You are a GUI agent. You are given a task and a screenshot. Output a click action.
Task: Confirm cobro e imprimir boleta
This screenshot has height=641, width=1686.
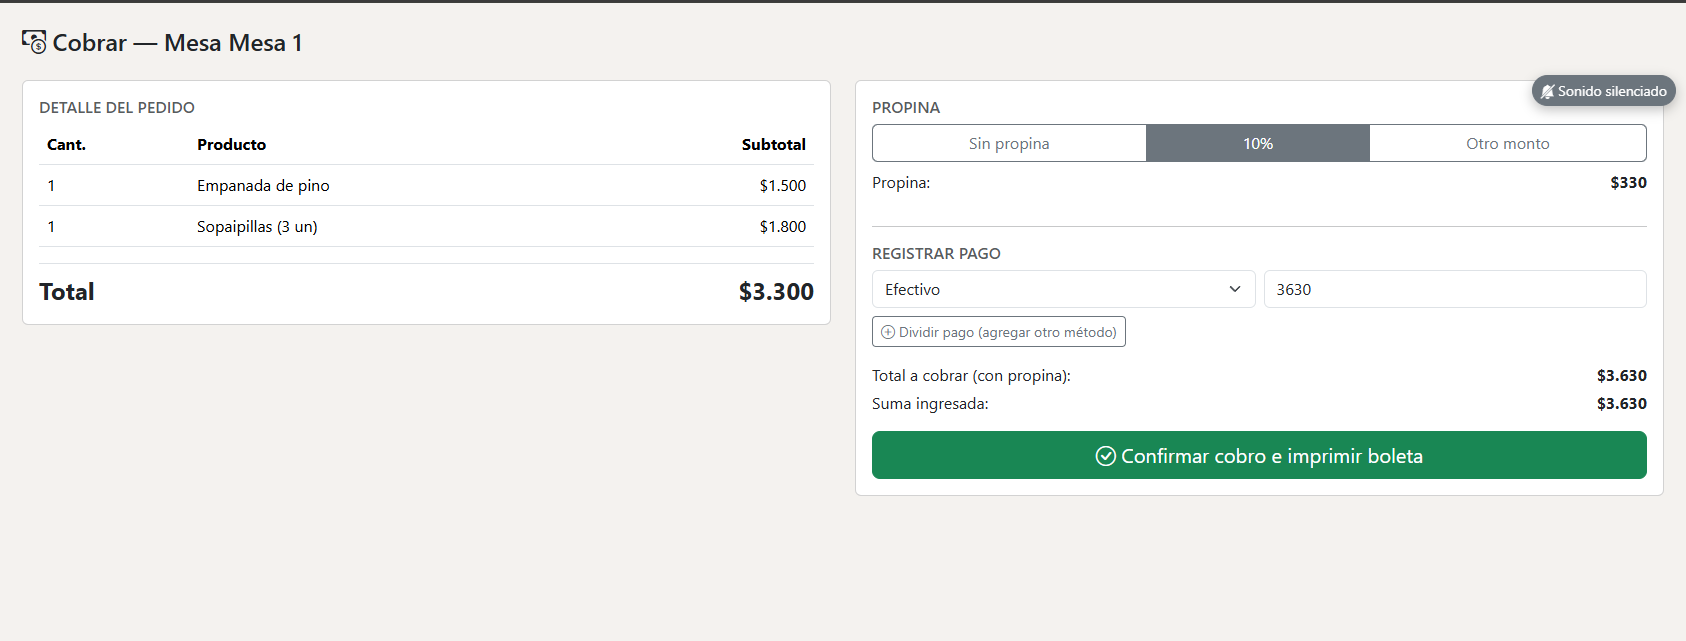point(1259,455)
